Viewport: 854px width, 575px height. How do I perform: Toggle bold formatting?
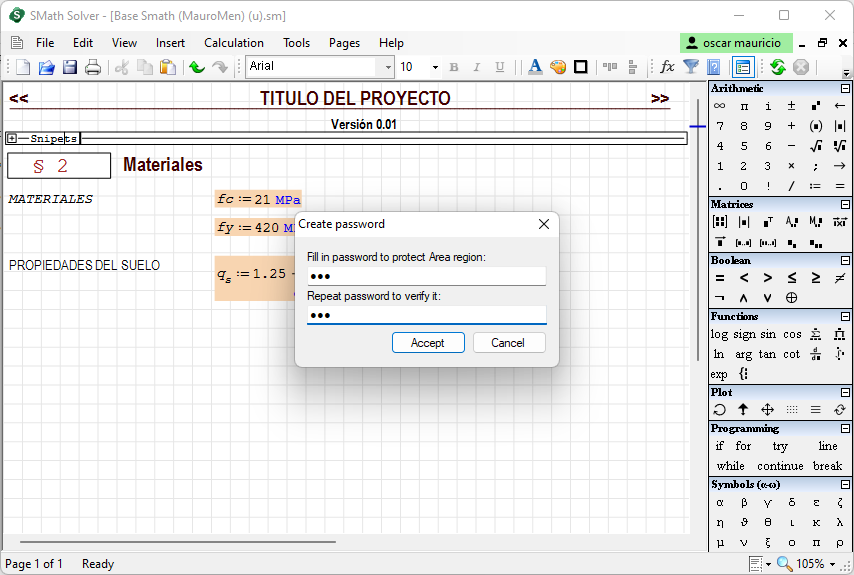pos(454,67)
